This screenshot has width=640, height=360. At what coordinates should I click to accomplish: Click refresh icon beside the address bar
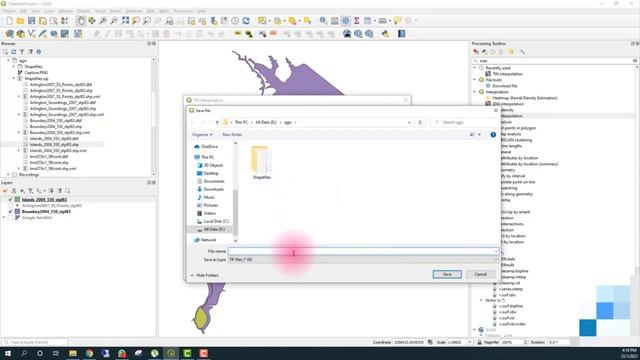coord(420,122)
